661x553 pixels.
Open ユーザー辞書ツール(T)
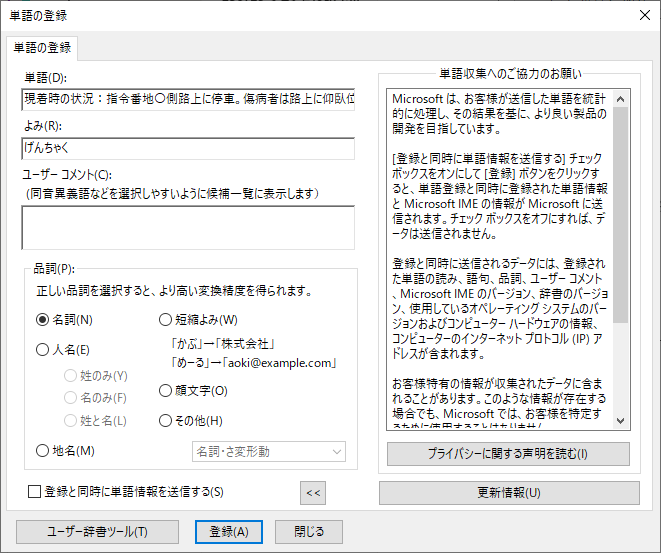[x=97, y=532]
